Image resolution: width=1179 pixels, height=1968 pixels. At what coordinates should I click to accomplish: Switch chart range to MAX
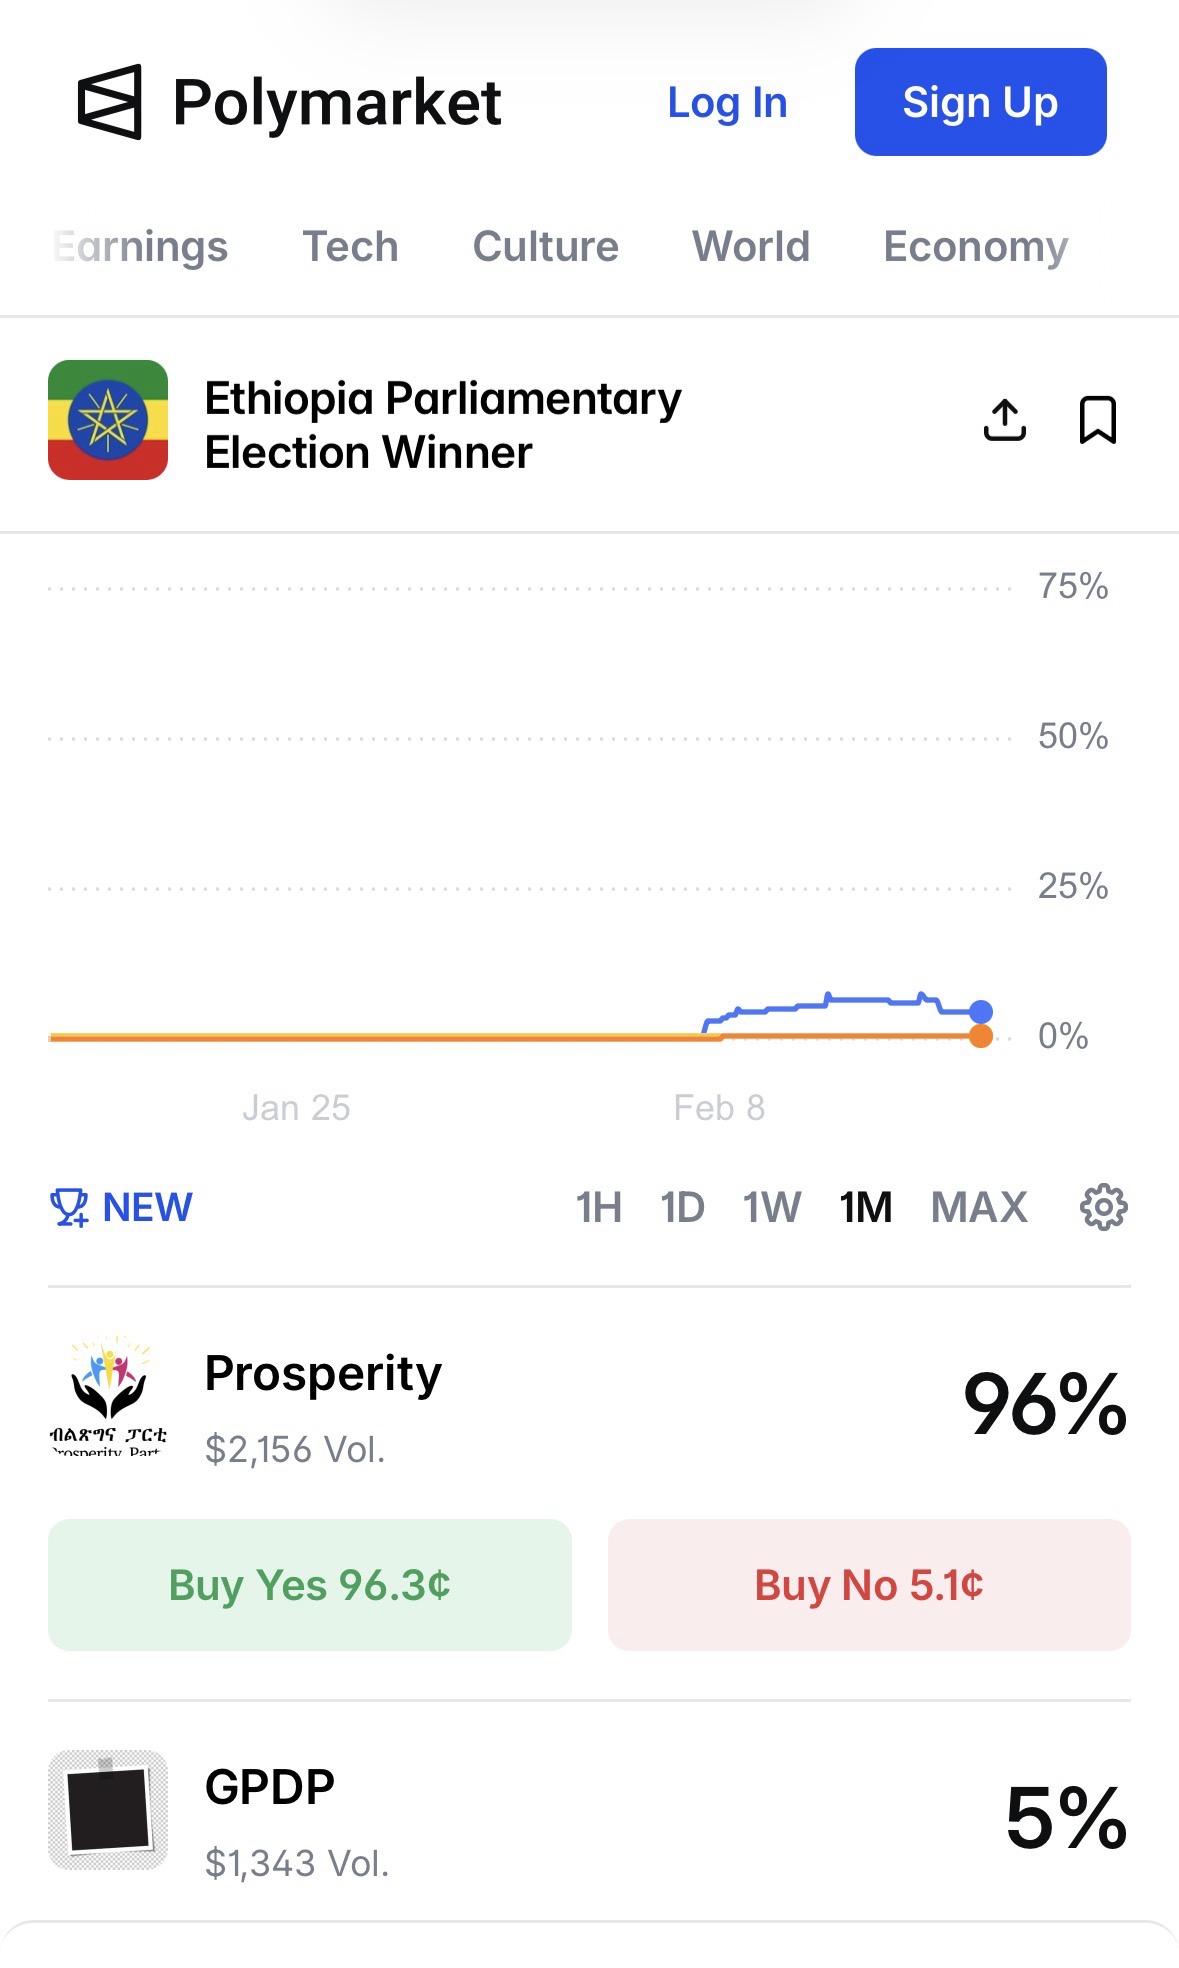tap(978, 1207)
